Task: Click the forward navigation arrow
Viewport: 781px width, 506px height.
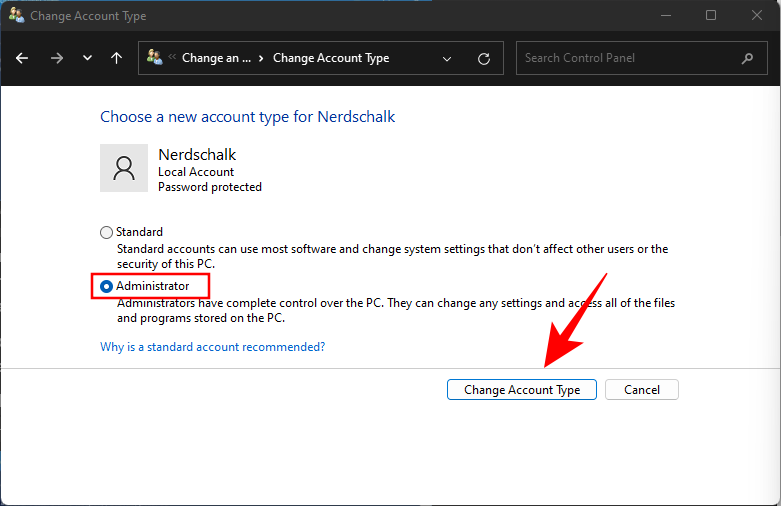Action: pyautogui.click(x=56, y=58)
